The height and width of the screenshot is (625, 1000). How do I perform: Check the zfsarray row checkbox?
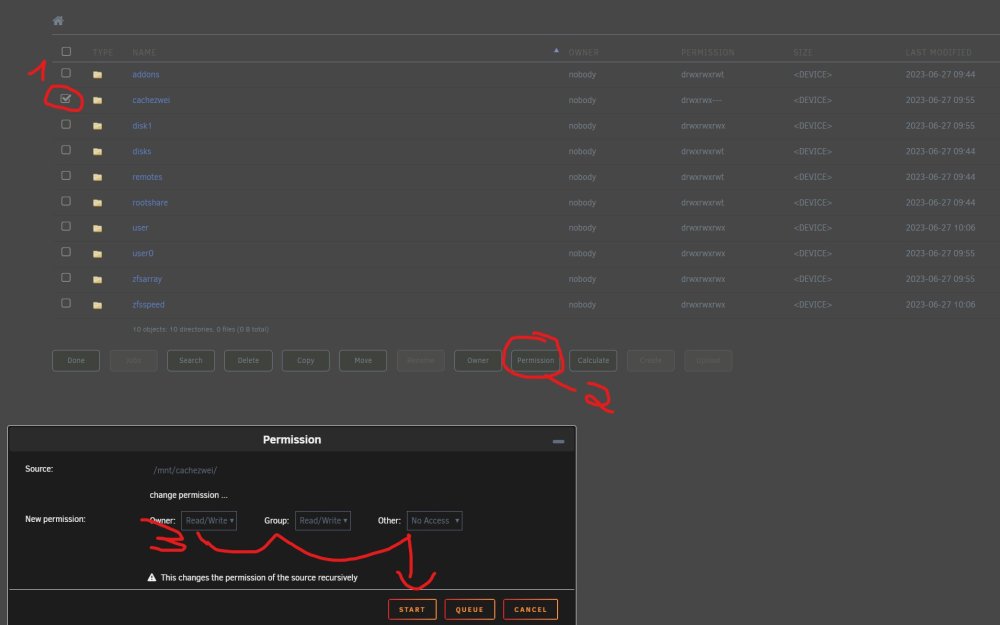coord(66,277)
